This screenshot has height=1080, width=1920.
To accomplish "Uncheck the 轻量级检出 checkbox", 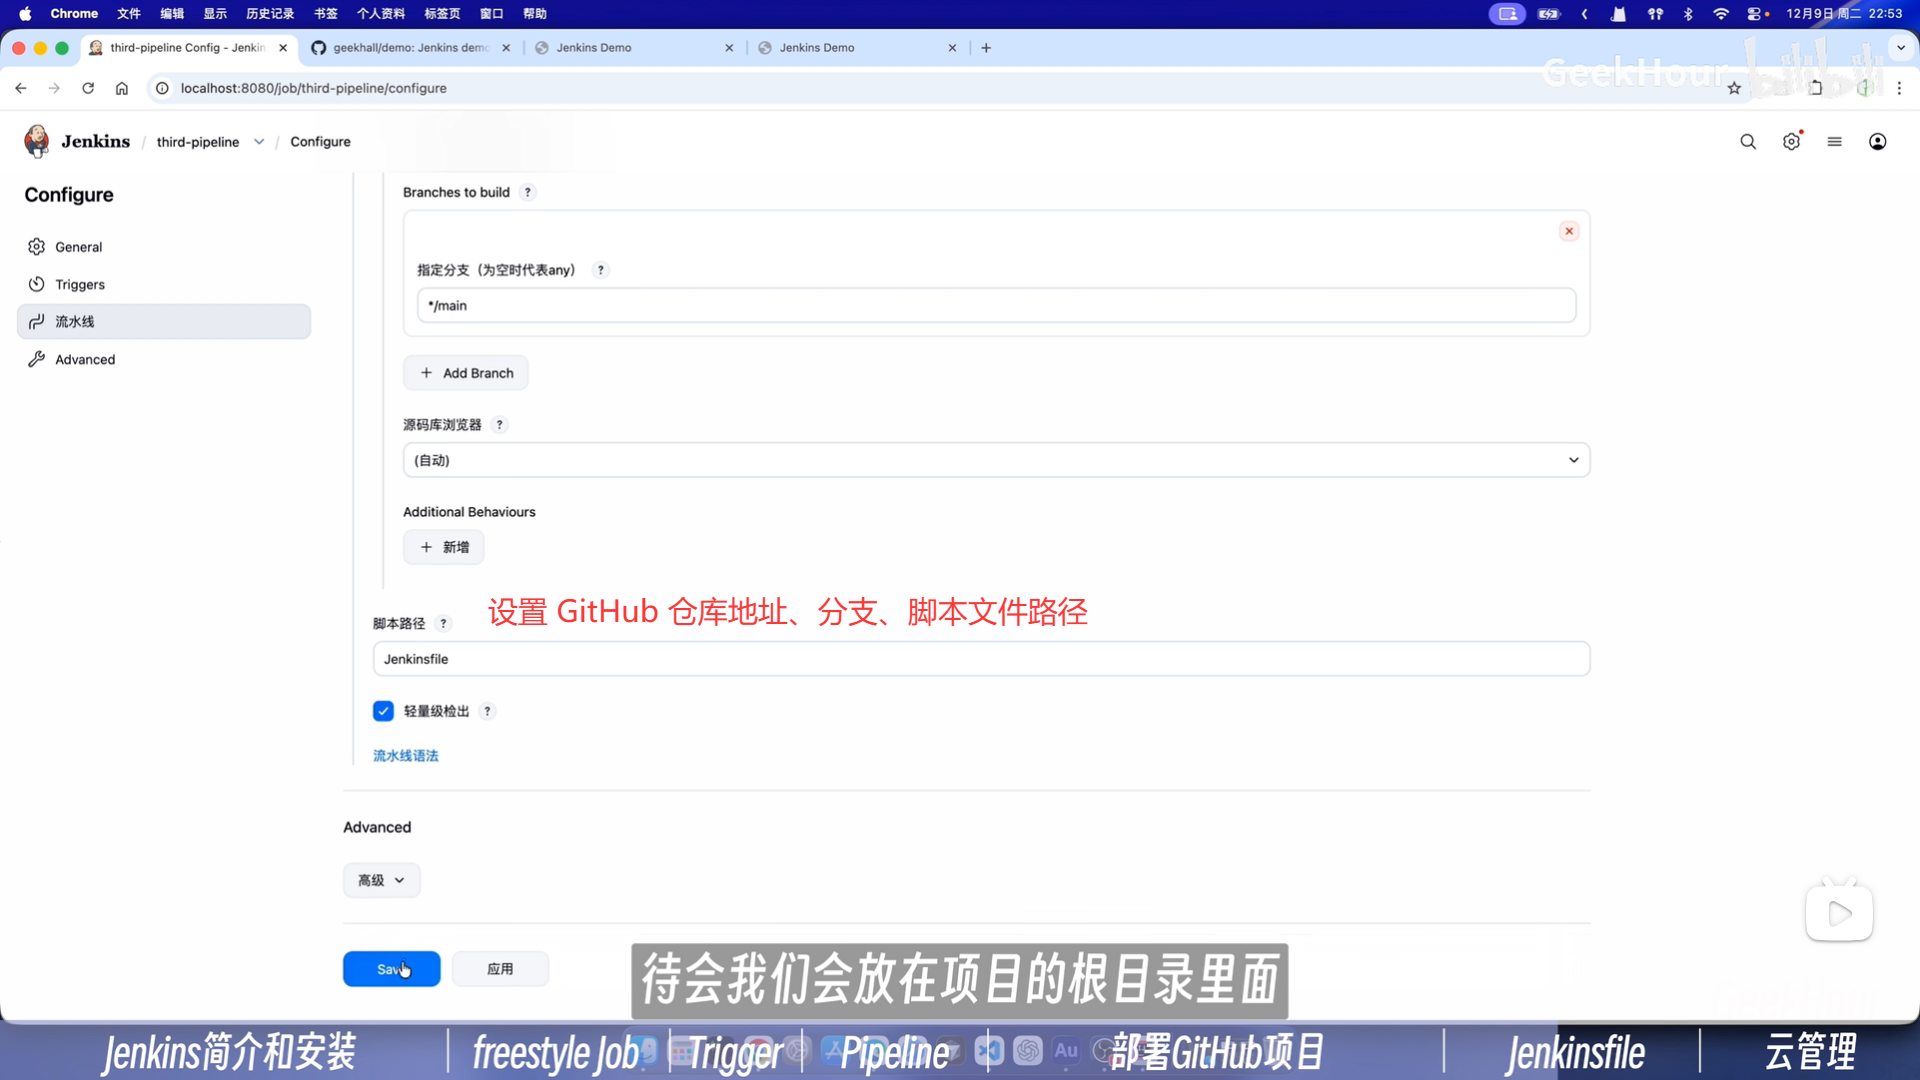I will click(x=383, y=711).
